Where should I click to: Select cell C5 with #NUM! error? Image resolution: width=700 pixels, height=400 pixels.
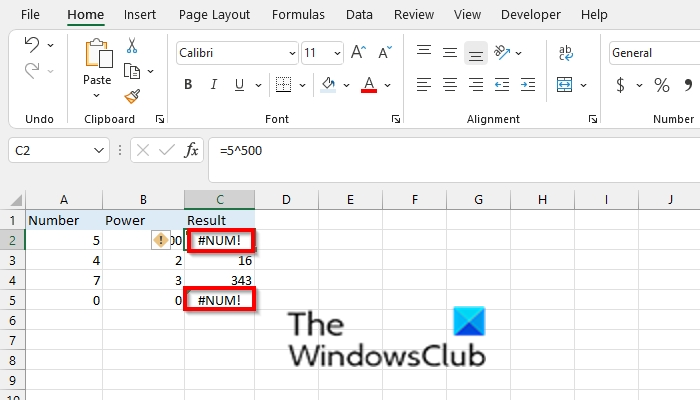220,300
